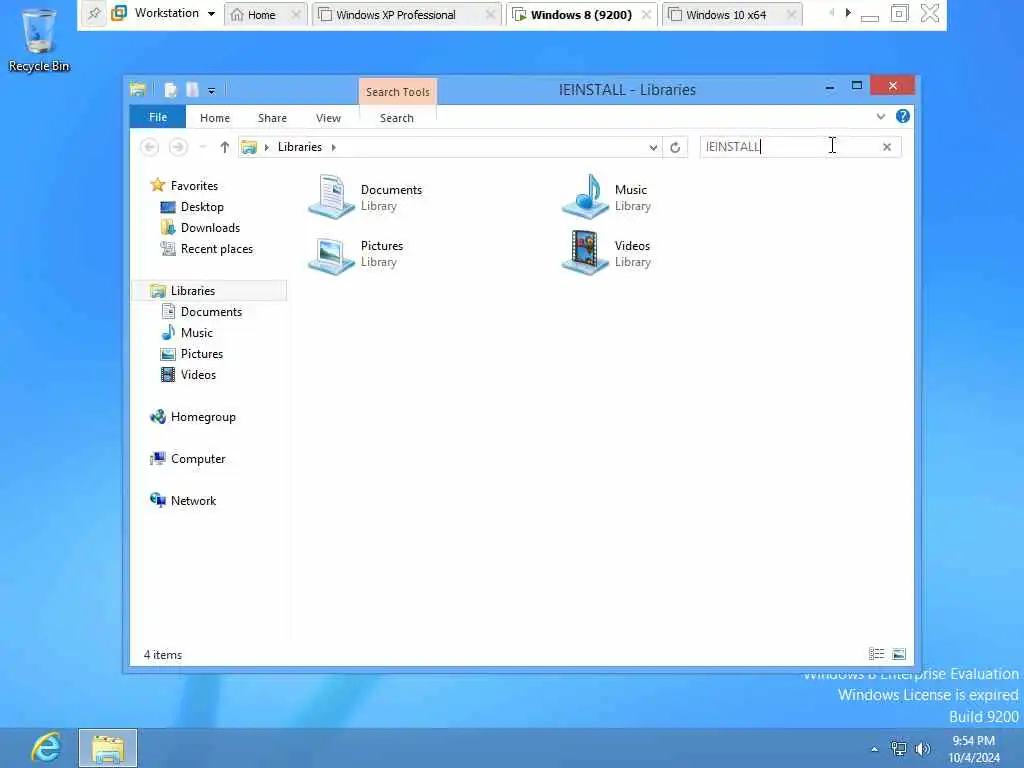Open Downloads under Favorites
The image size is (1024, 768).
(x=210, y=227)
